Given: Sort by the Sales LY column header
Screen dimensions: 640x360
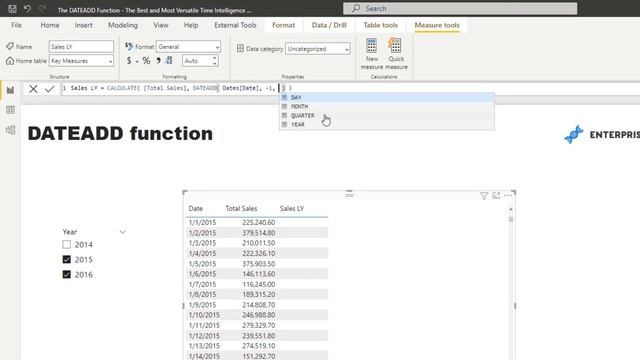Looking at the screenshot, I should [x=292, y=209].
